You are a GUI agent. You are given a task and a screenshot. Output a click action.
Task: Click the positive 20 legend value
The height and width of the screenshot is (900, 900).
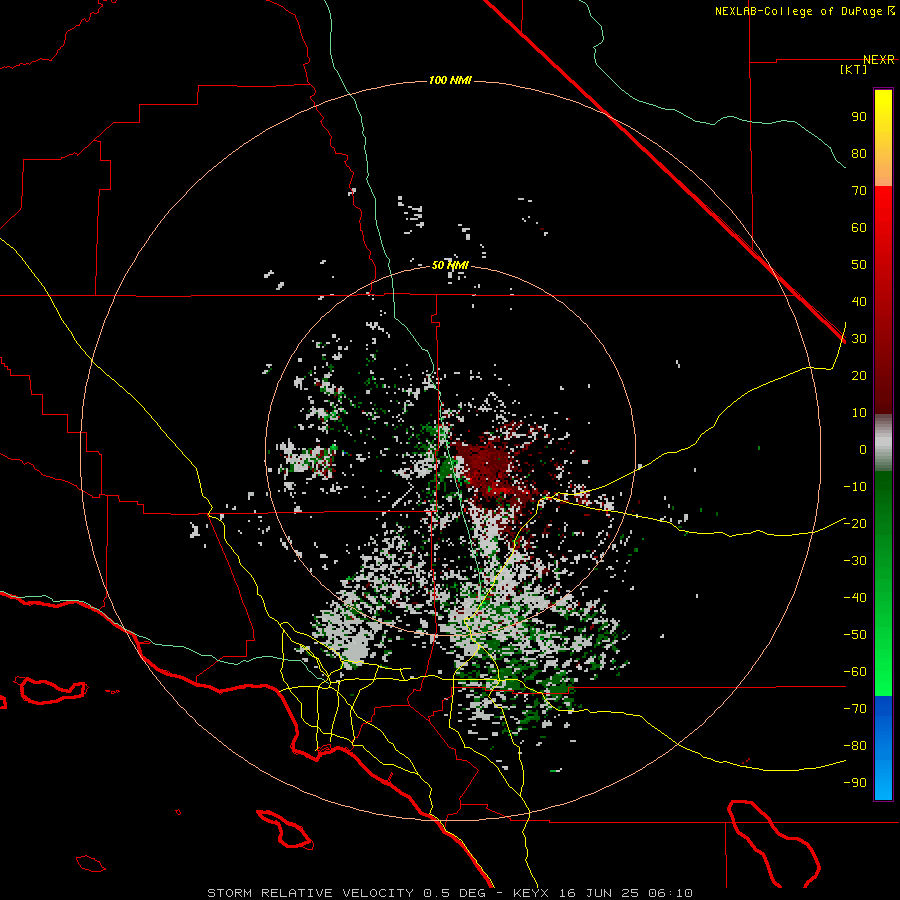coord(859,375)
